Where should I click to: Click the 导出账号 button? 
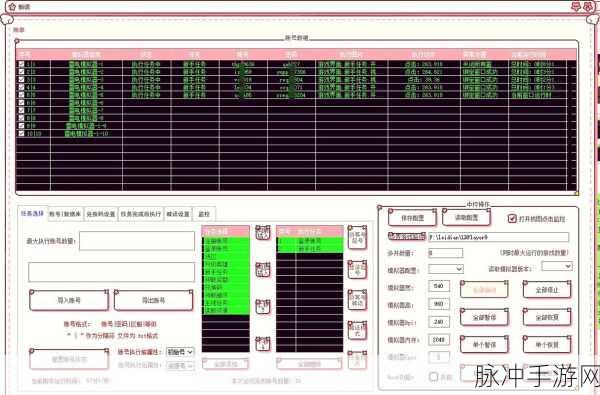click(153, 300)
